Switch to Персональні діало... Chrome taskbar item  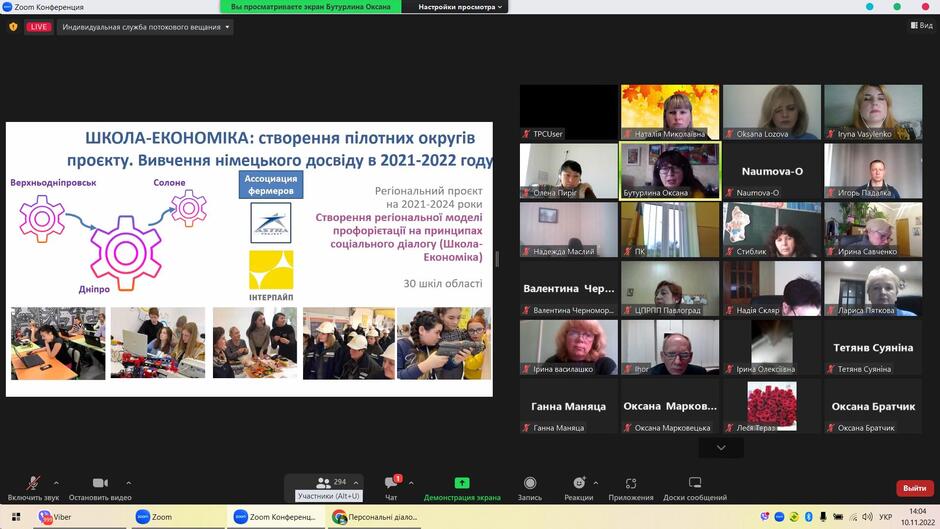(x=375, y=517)
